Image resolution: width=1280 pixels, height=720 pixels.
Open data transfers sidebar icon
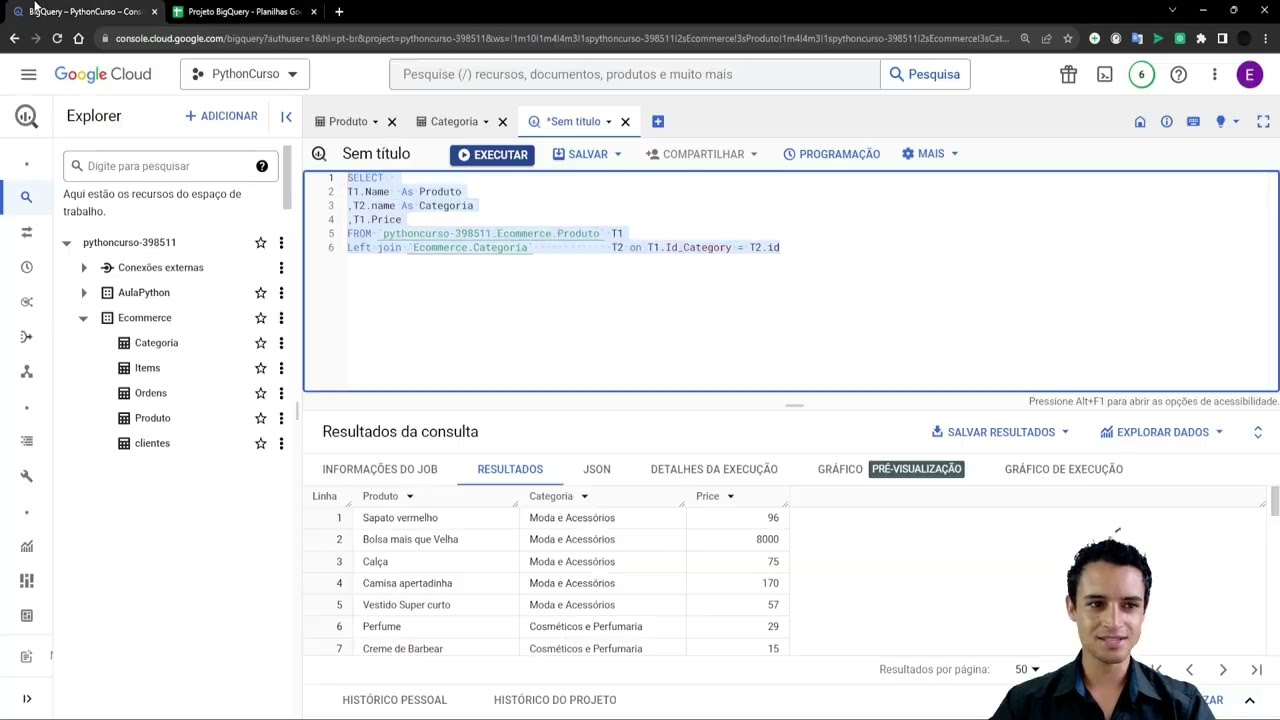(27, 232)
